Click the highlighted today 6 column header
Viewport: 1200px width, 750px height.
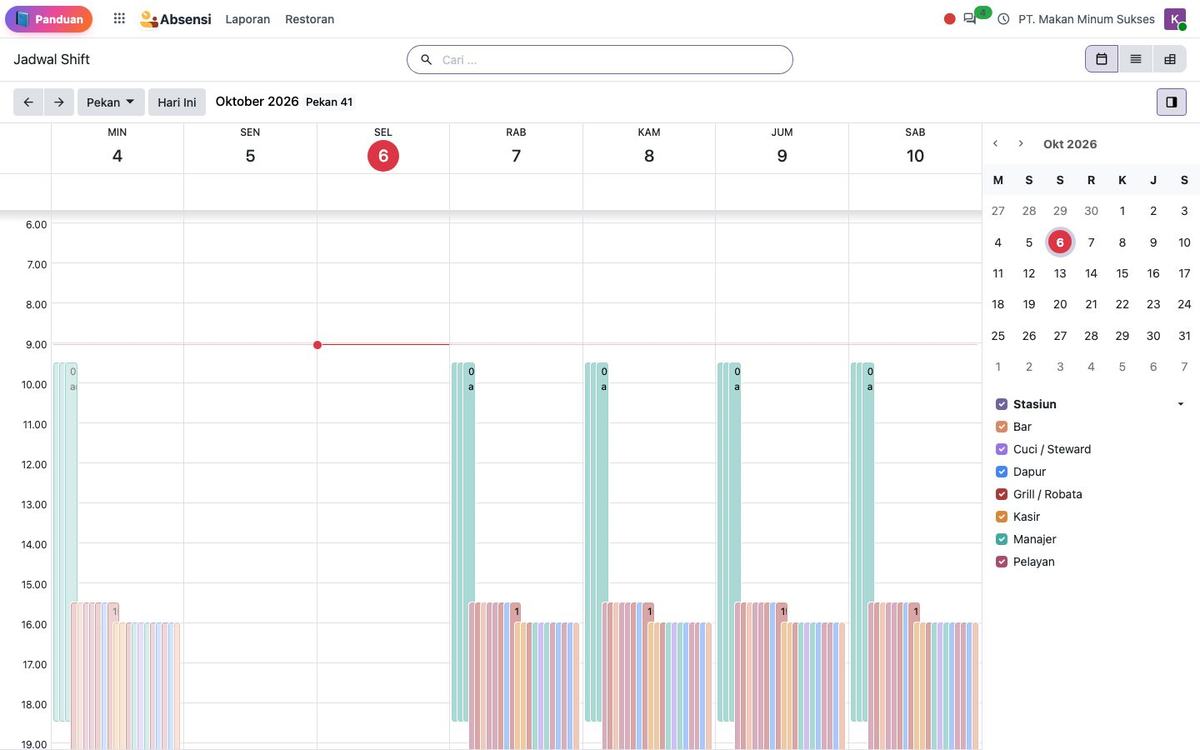383,156
